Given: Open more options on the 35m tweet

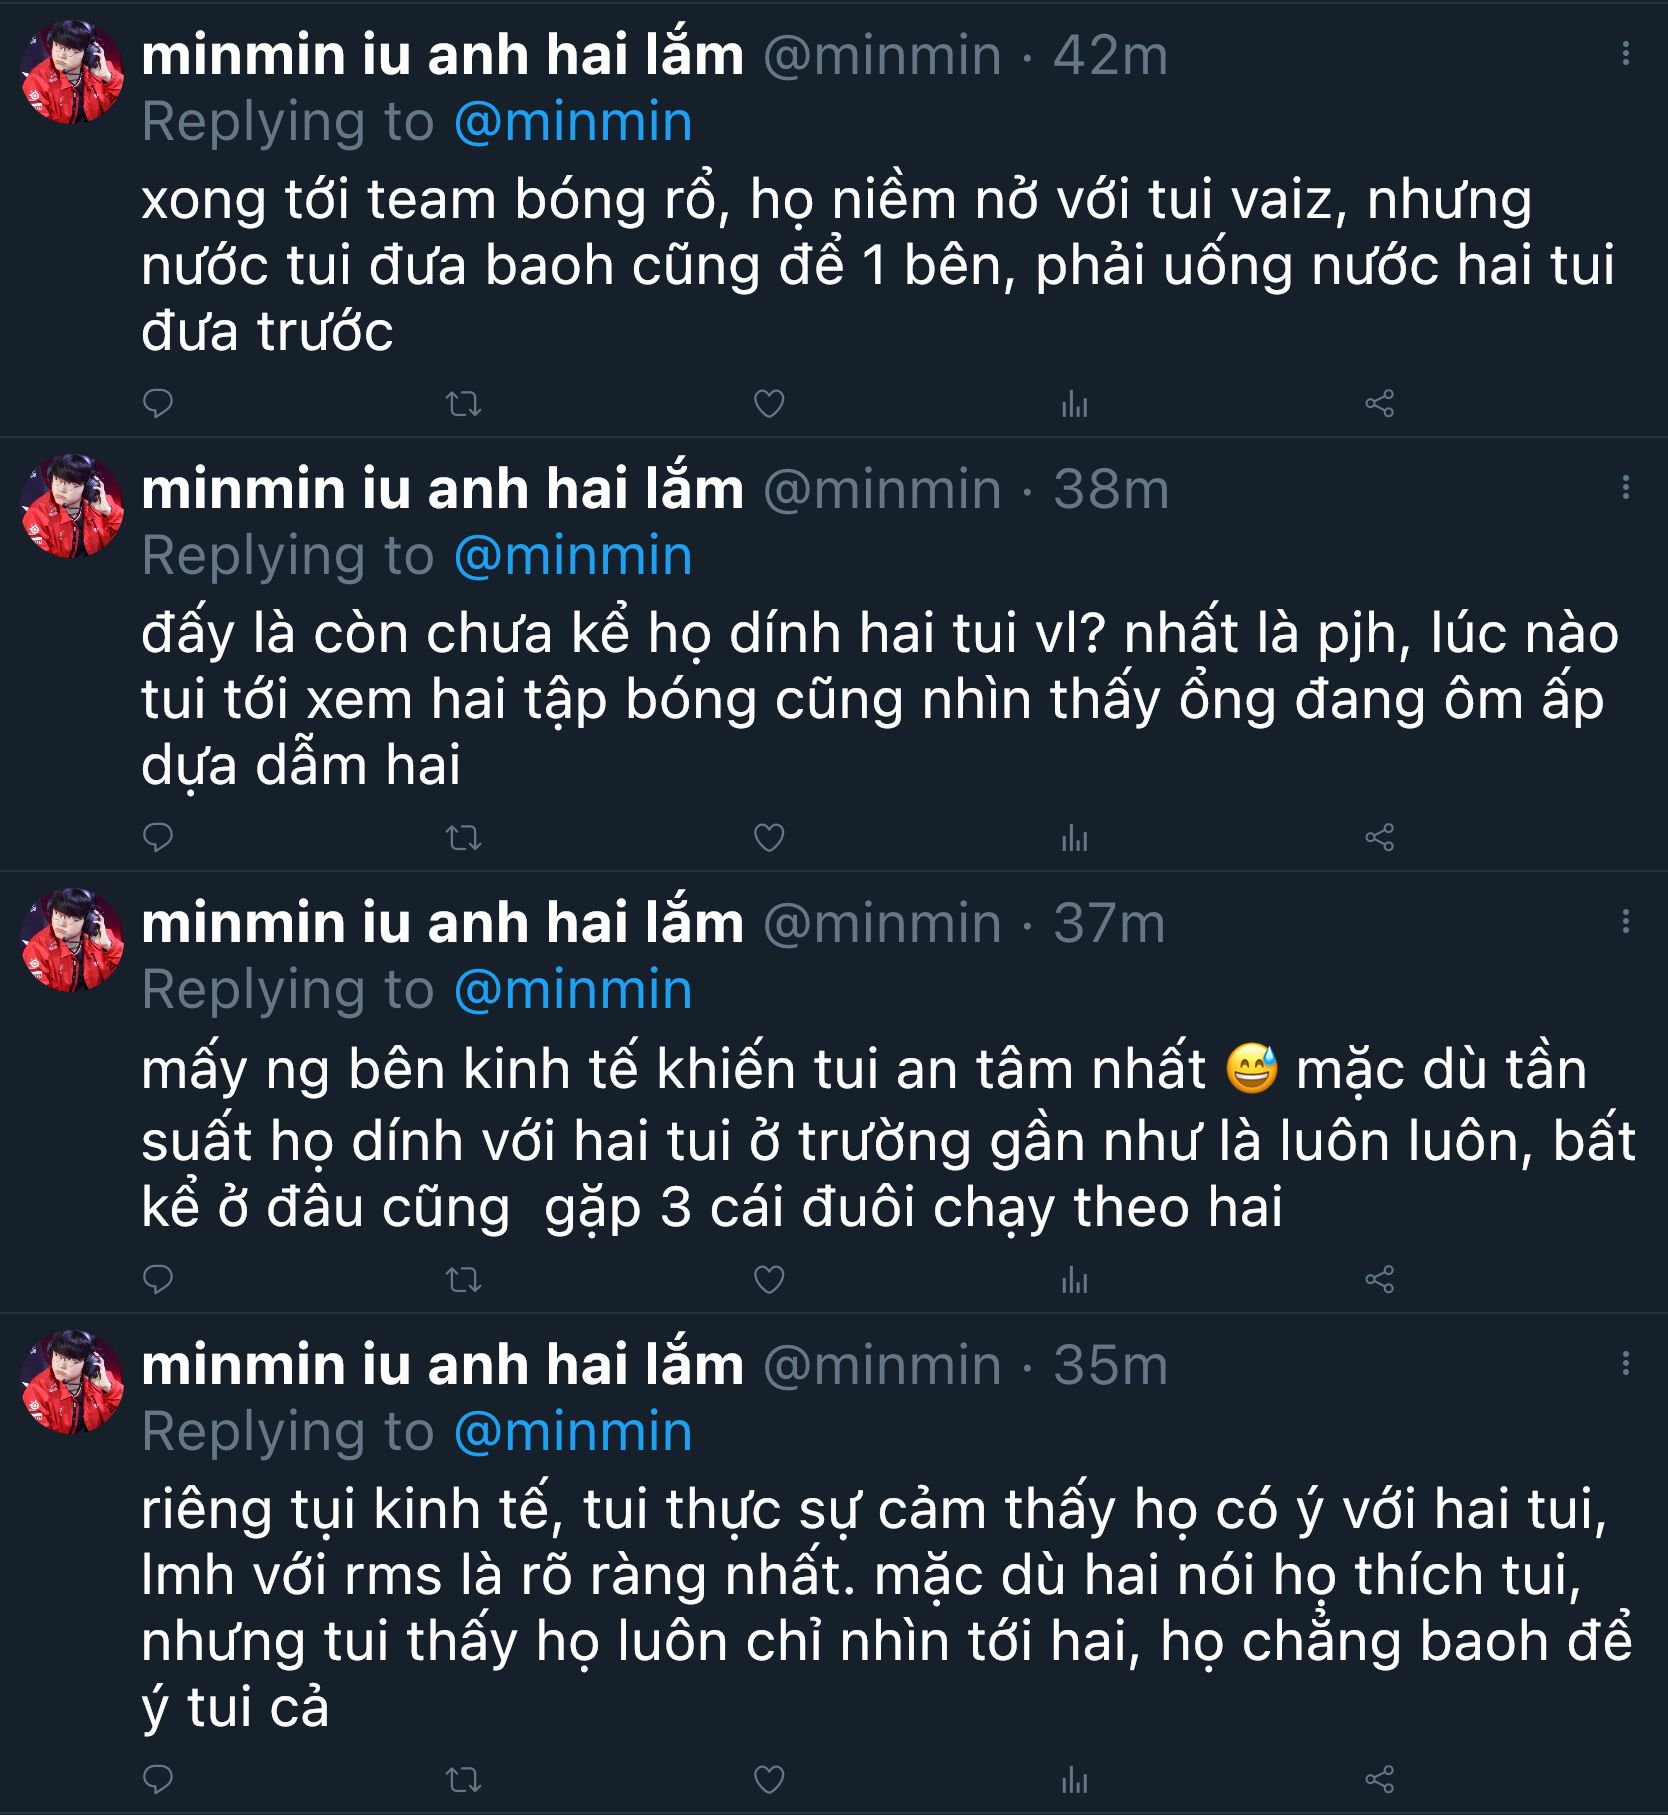Looking at the screenshot, I should click(x=1625, y=1363).
